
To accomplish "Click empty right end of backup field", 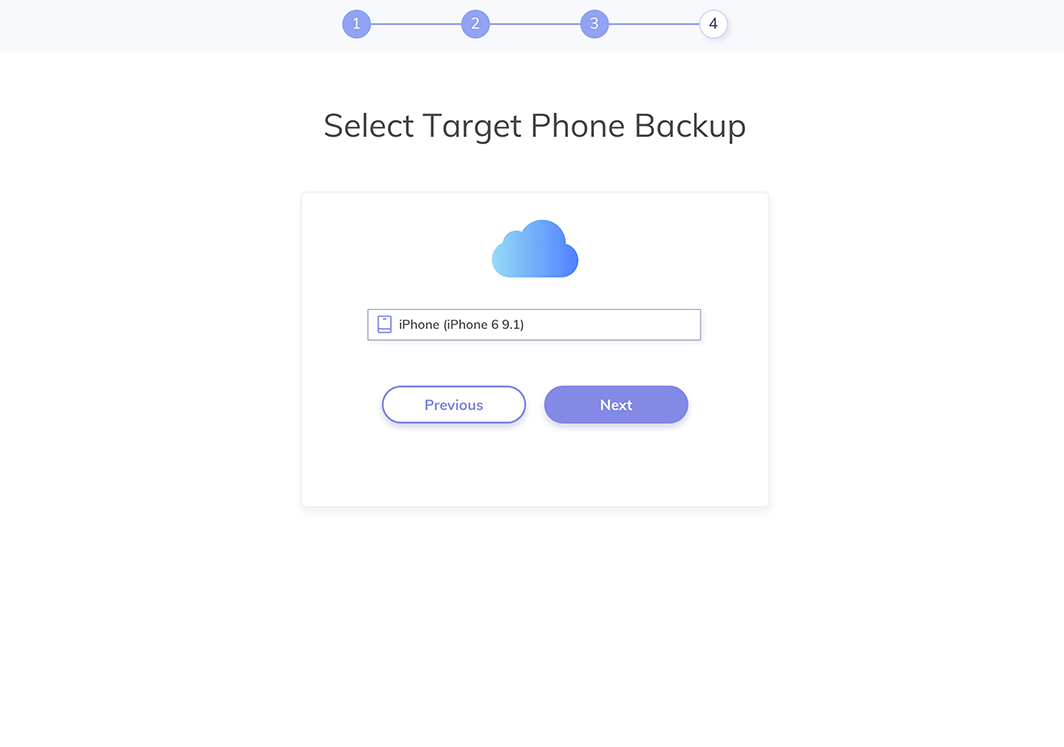I will 645,324.
